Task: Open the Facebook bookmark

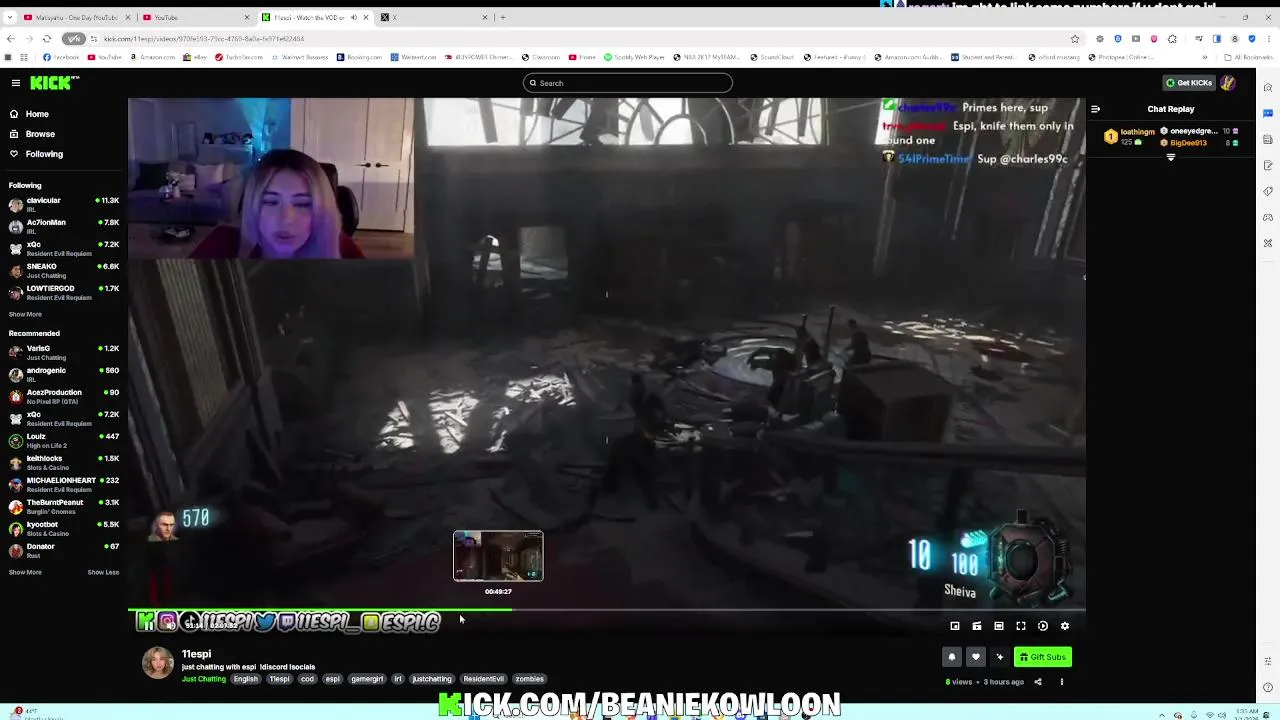Action: click(61, 57)
